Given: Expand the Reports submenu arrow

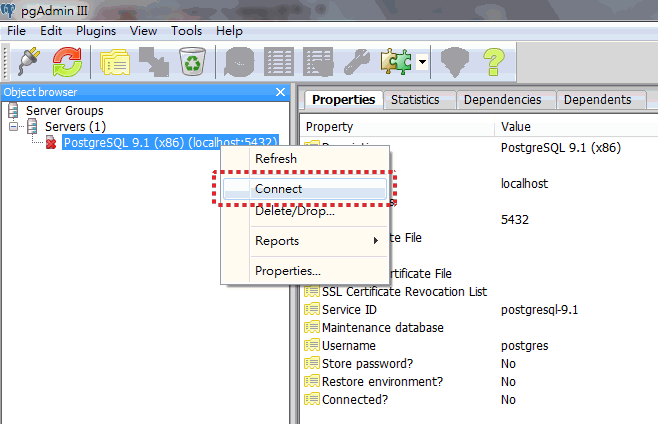Looking at the screenshot, I should [376, 241].
